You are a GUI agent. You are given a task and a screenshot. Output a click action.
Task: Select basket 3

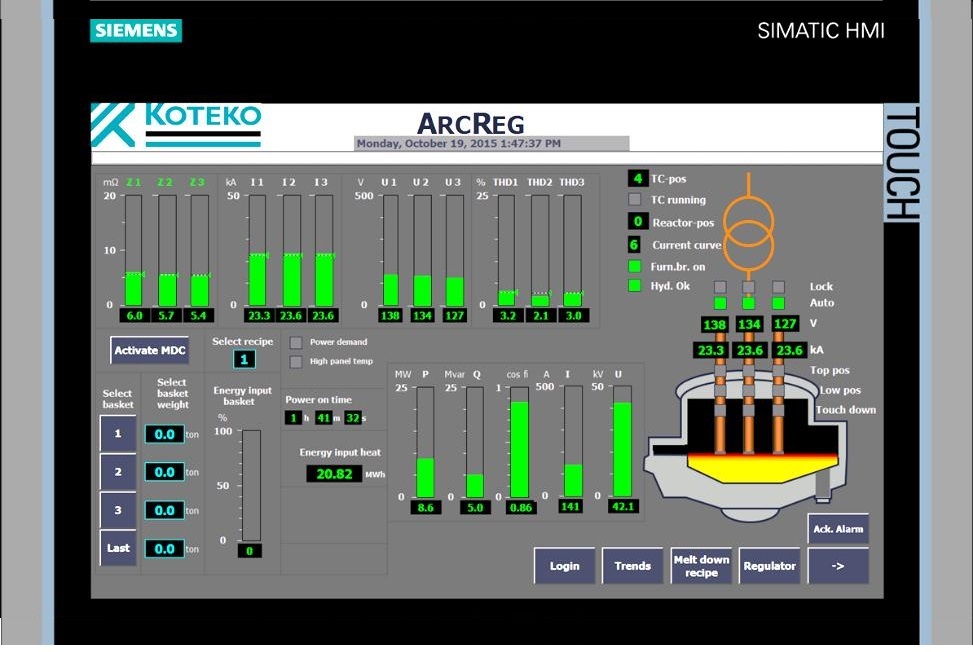[x=118, y=510]
